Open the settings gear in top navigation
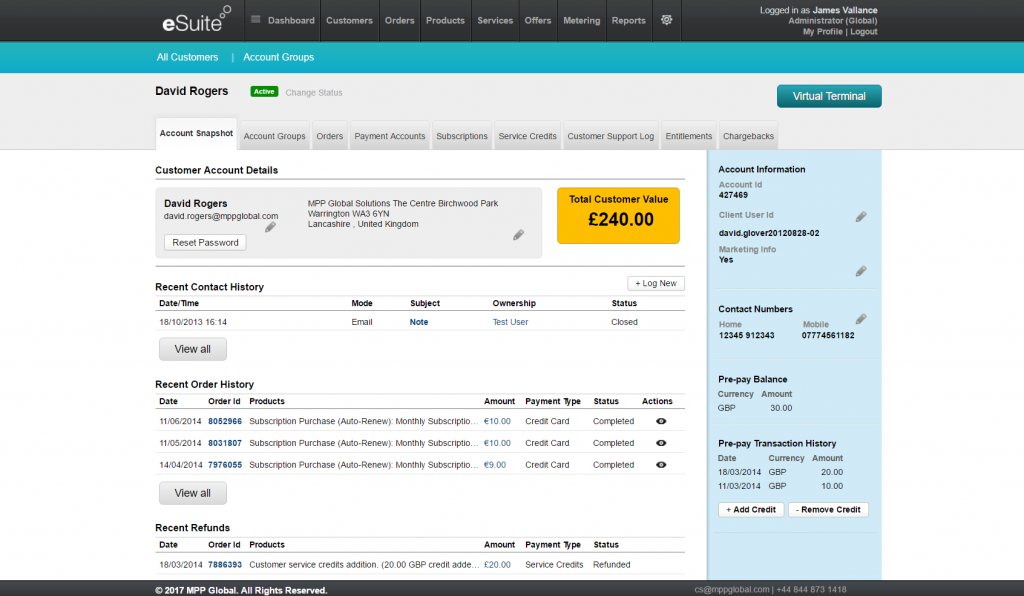1024x596 pixels. click(x=667, y=20)
